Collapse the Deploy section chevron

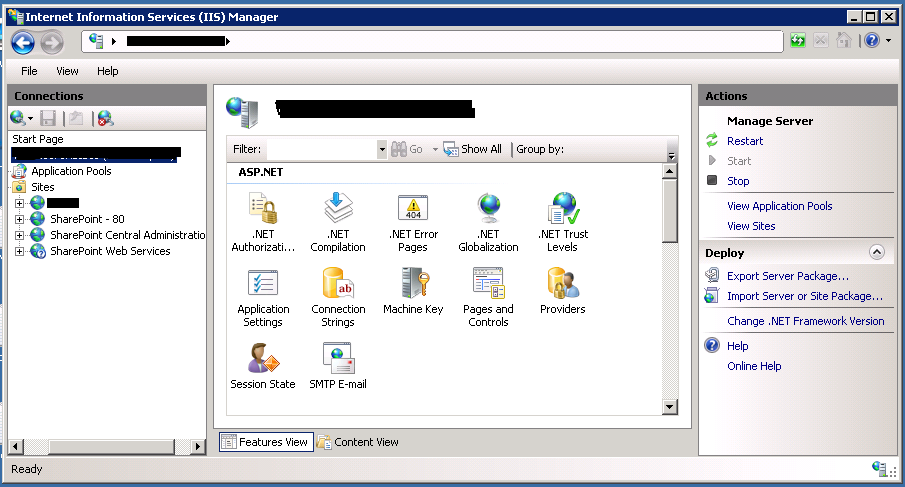point(877,252)
